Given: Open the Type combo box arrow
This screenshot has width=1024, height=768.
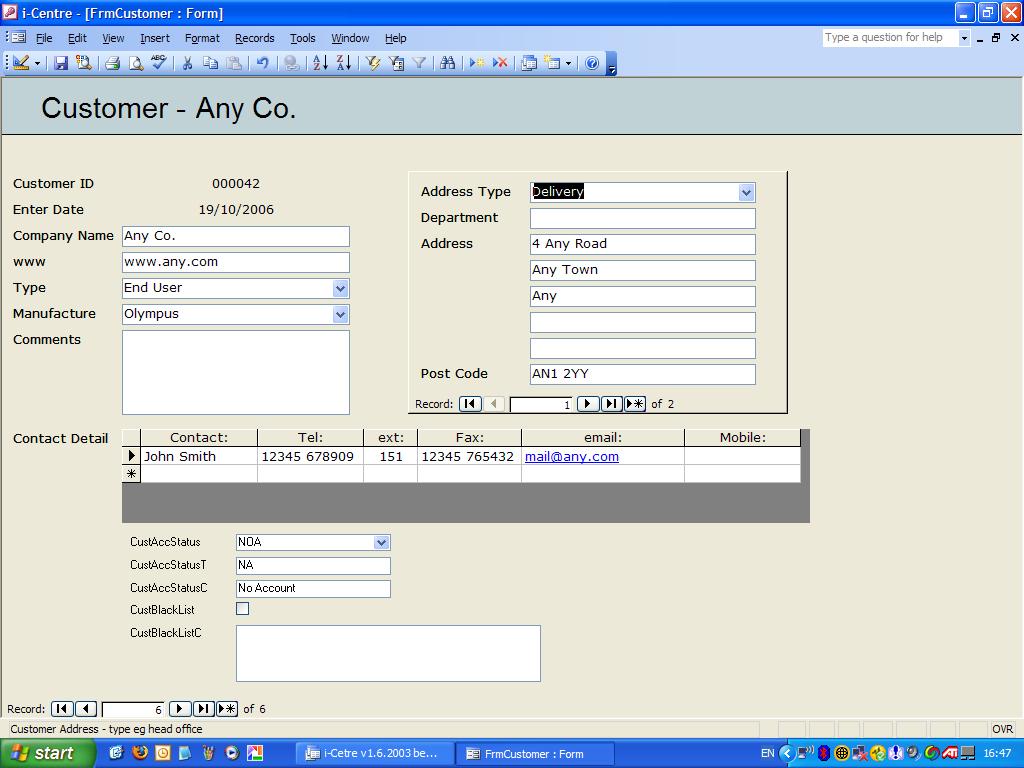Looking at the screenshot, I should [340, 288].
